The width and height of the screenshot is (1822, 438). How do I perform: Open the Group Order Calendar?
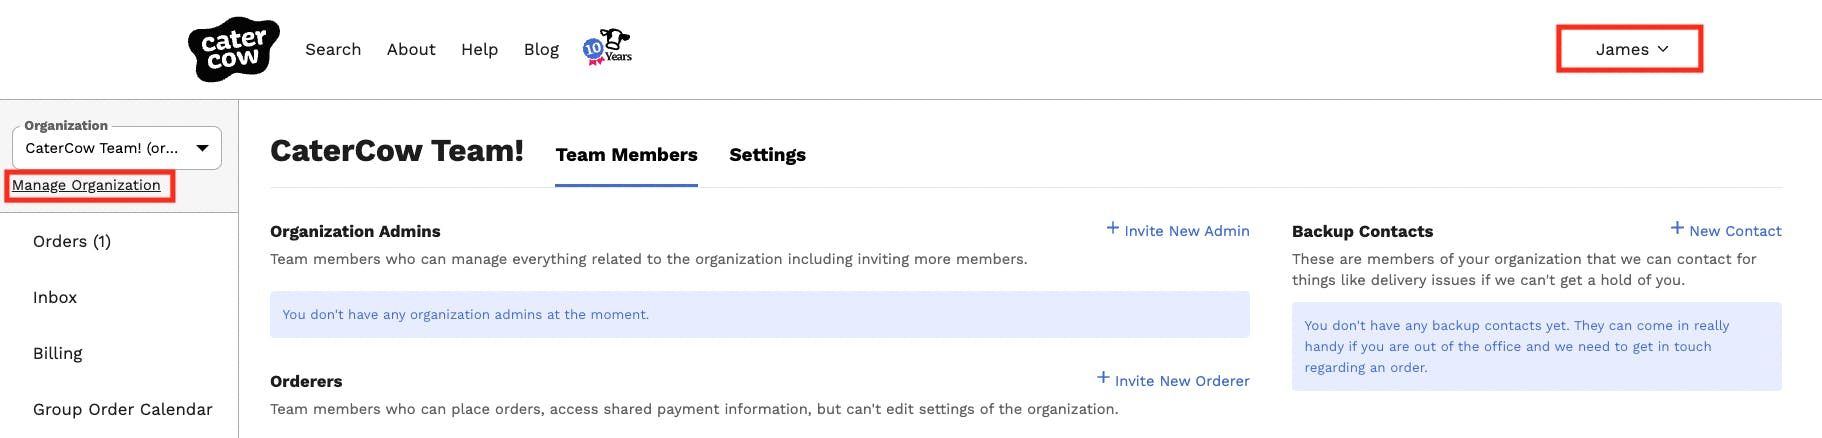(123, 410)
